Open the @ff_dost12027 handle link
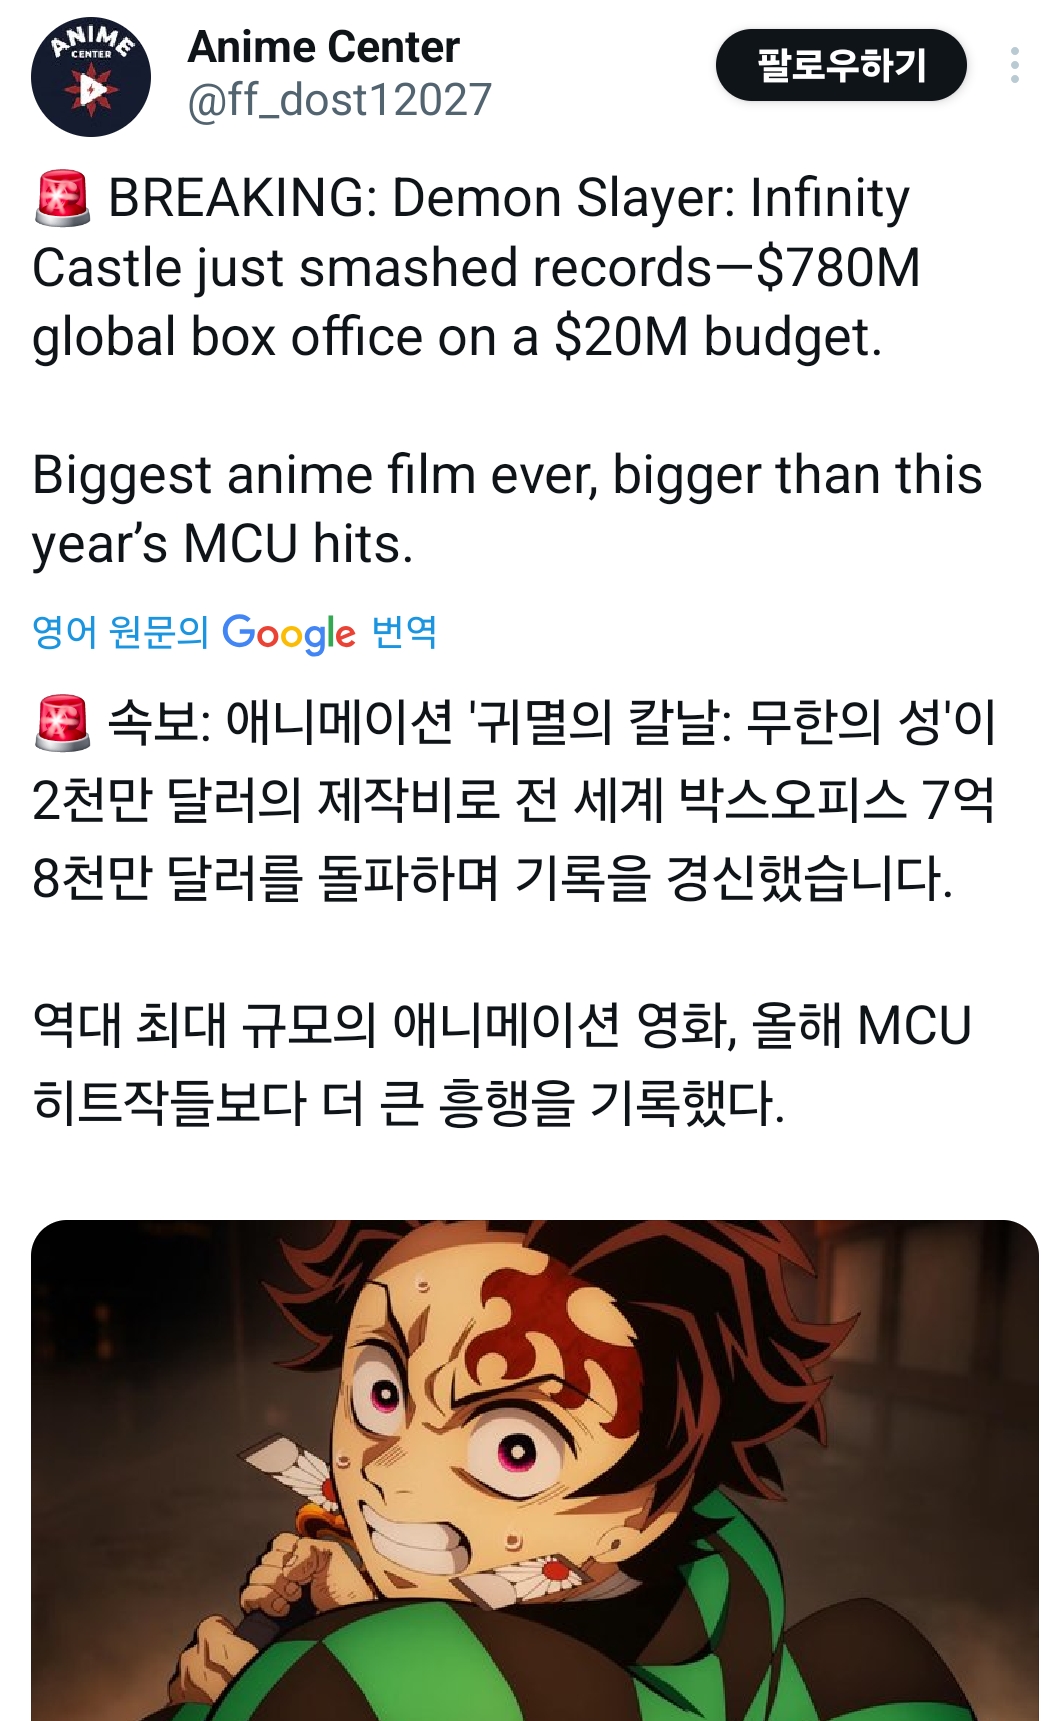 pos(339,100)
